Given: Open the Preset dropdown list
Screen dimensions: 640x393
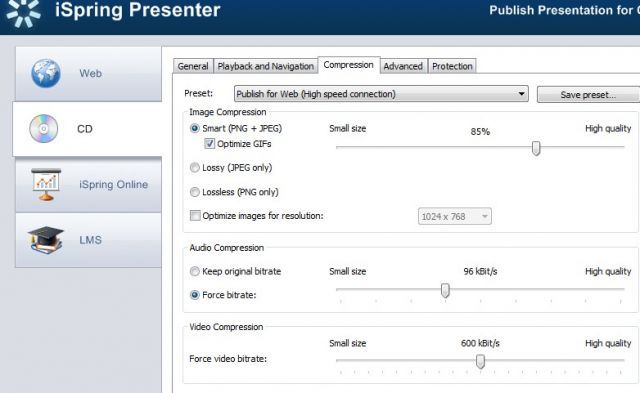Looking at the screenshot, I should click(381, 94).
